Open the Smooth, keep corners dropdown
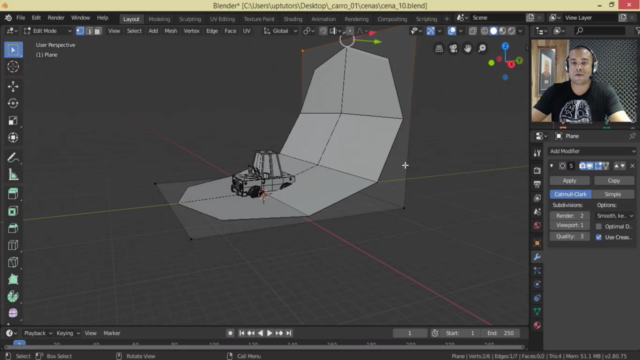Screen dimensions: 640x360 [x=615, y=216]
